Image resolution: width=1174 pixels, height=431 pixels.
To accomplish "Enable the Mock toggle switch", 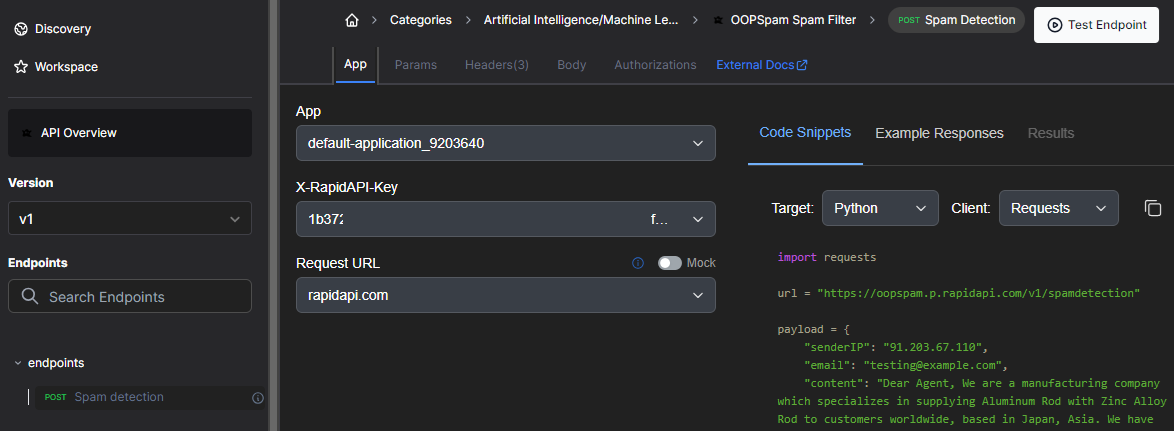I will pyautogui.click(x=669, y=263).
